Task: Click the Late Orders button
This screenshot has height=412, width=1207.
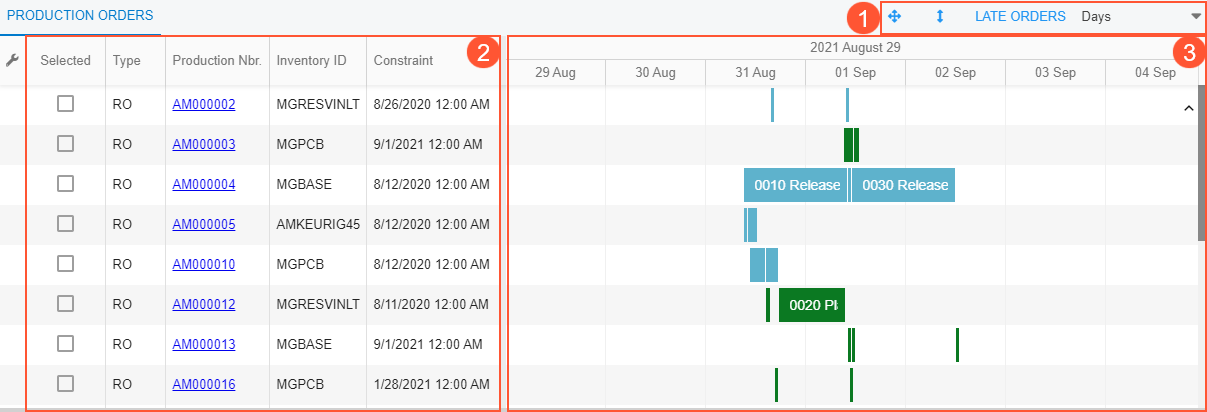Action: pyautogui.click(x=1020, y=16)
